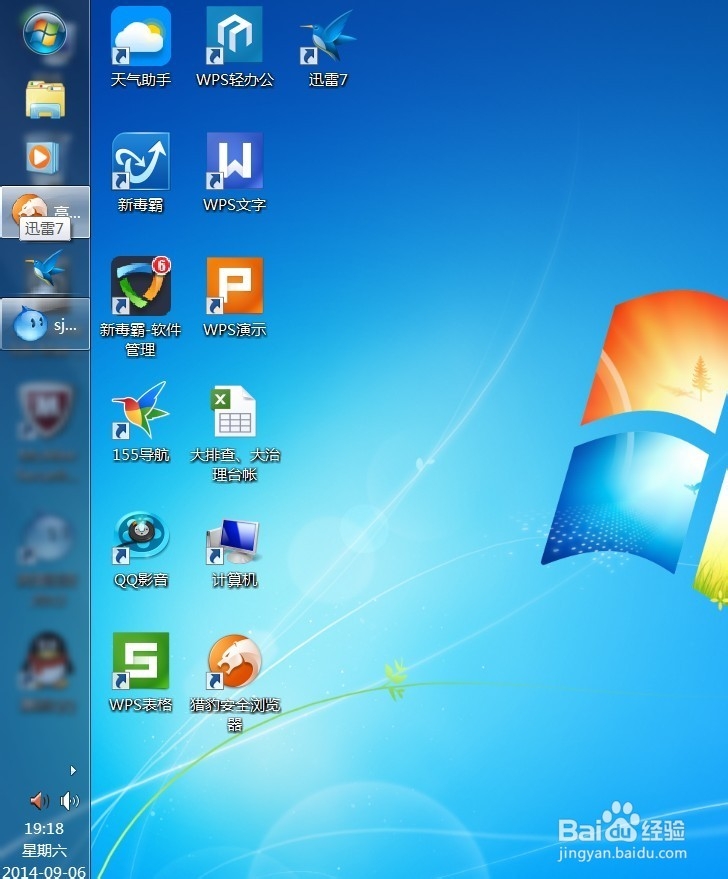The width and height of the screenshot is (728, 879).
Task: Open the 155导航 desktop shortcut
Action: coord(141,423)
